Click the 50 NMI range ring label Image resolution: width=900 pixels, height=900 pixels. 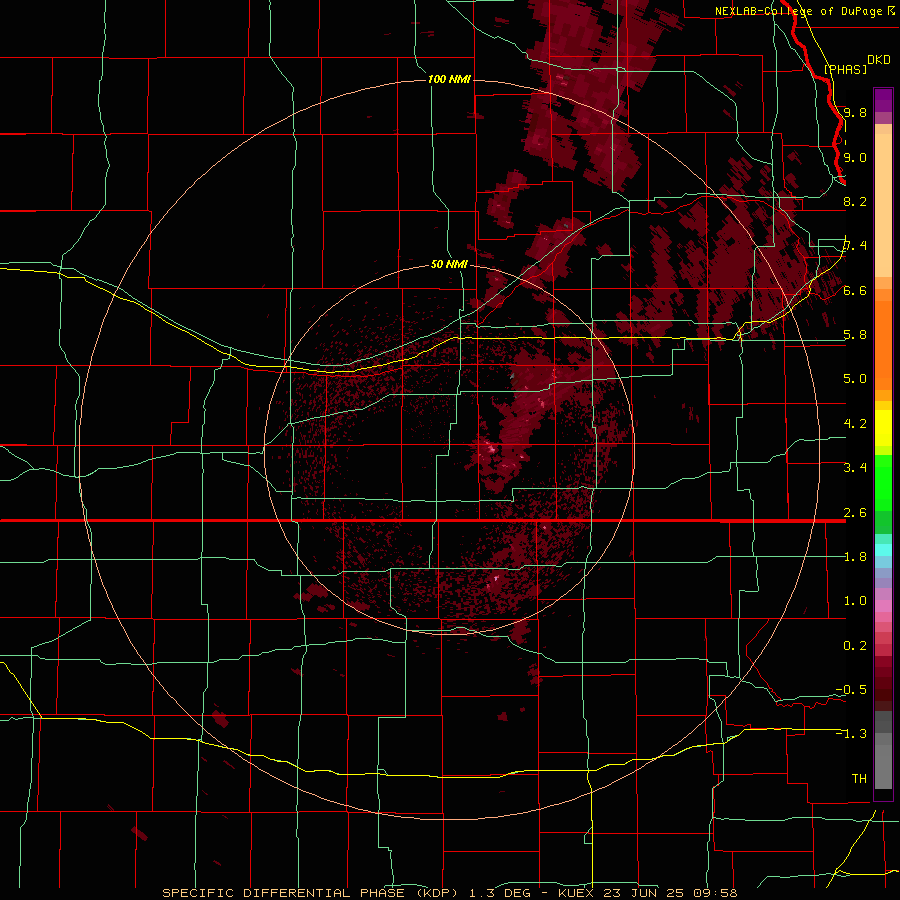click(x=449, y=264)
